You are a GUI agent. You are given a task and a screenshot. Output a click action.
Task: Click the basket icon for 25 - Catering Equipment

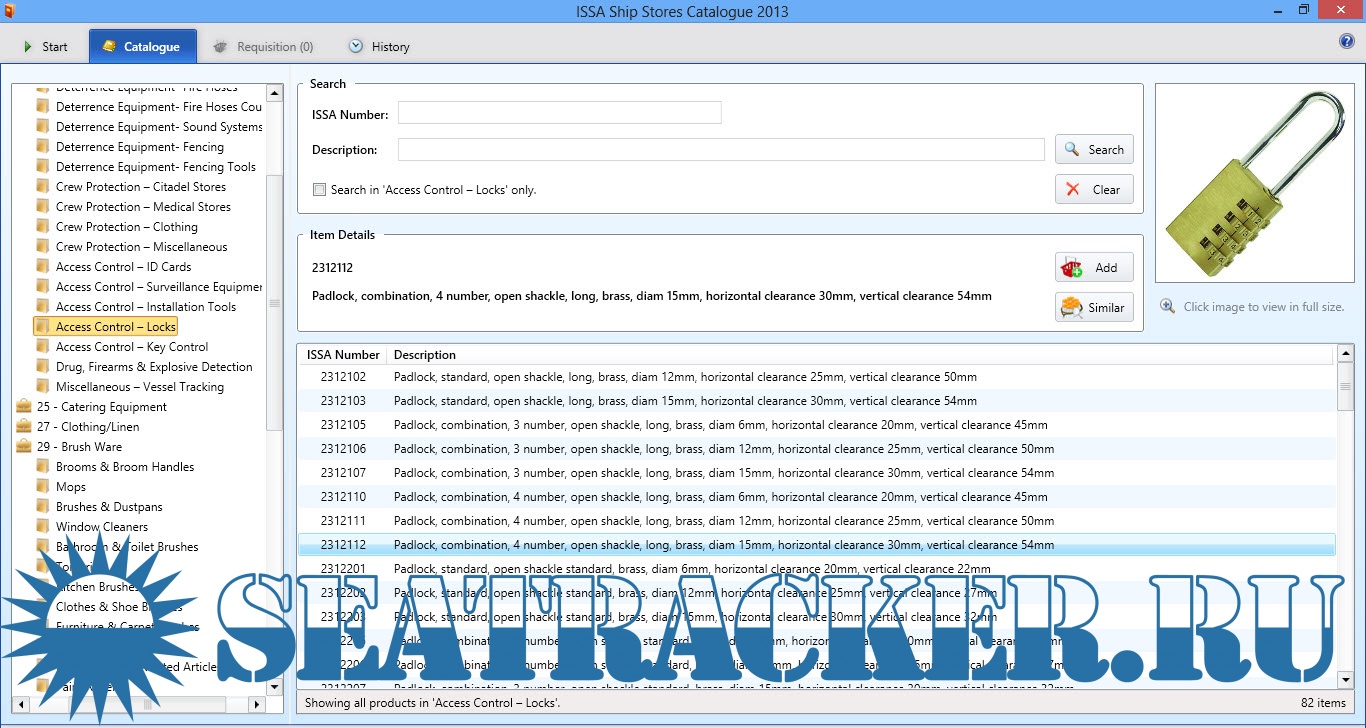24,406
